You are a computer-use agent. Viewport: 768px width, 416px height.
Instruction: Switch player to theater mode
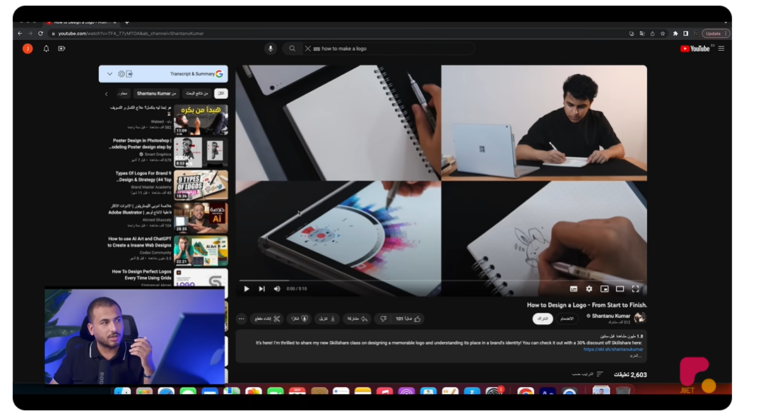point(620,289)
